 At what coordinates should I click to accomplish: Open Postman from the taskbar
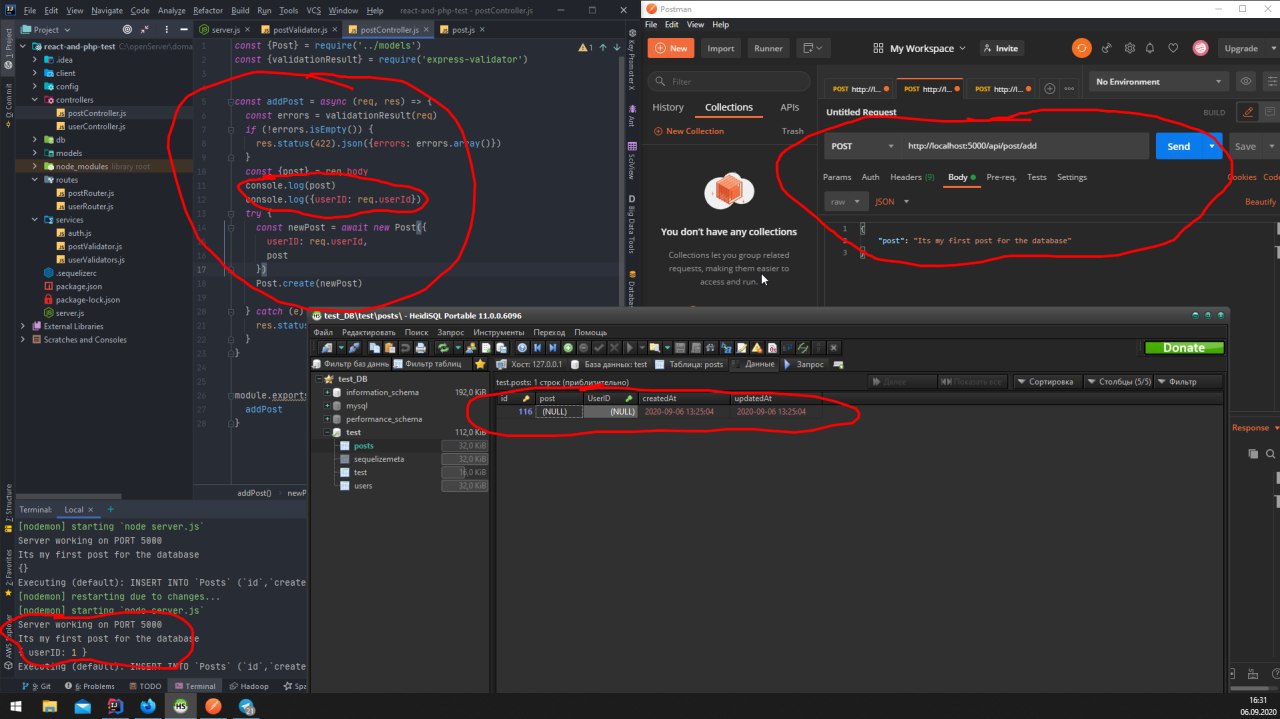pos(213,706)
